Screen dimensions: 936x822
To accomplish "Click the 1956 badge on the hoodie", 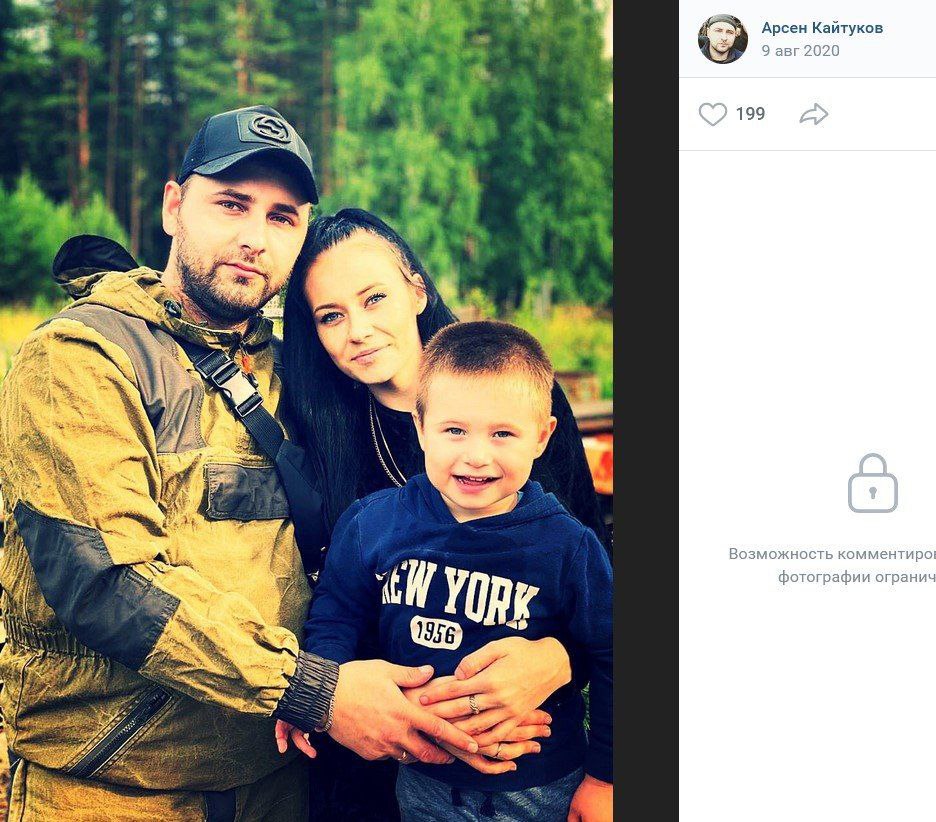I will pyautogui.click(x=436, y=632).
